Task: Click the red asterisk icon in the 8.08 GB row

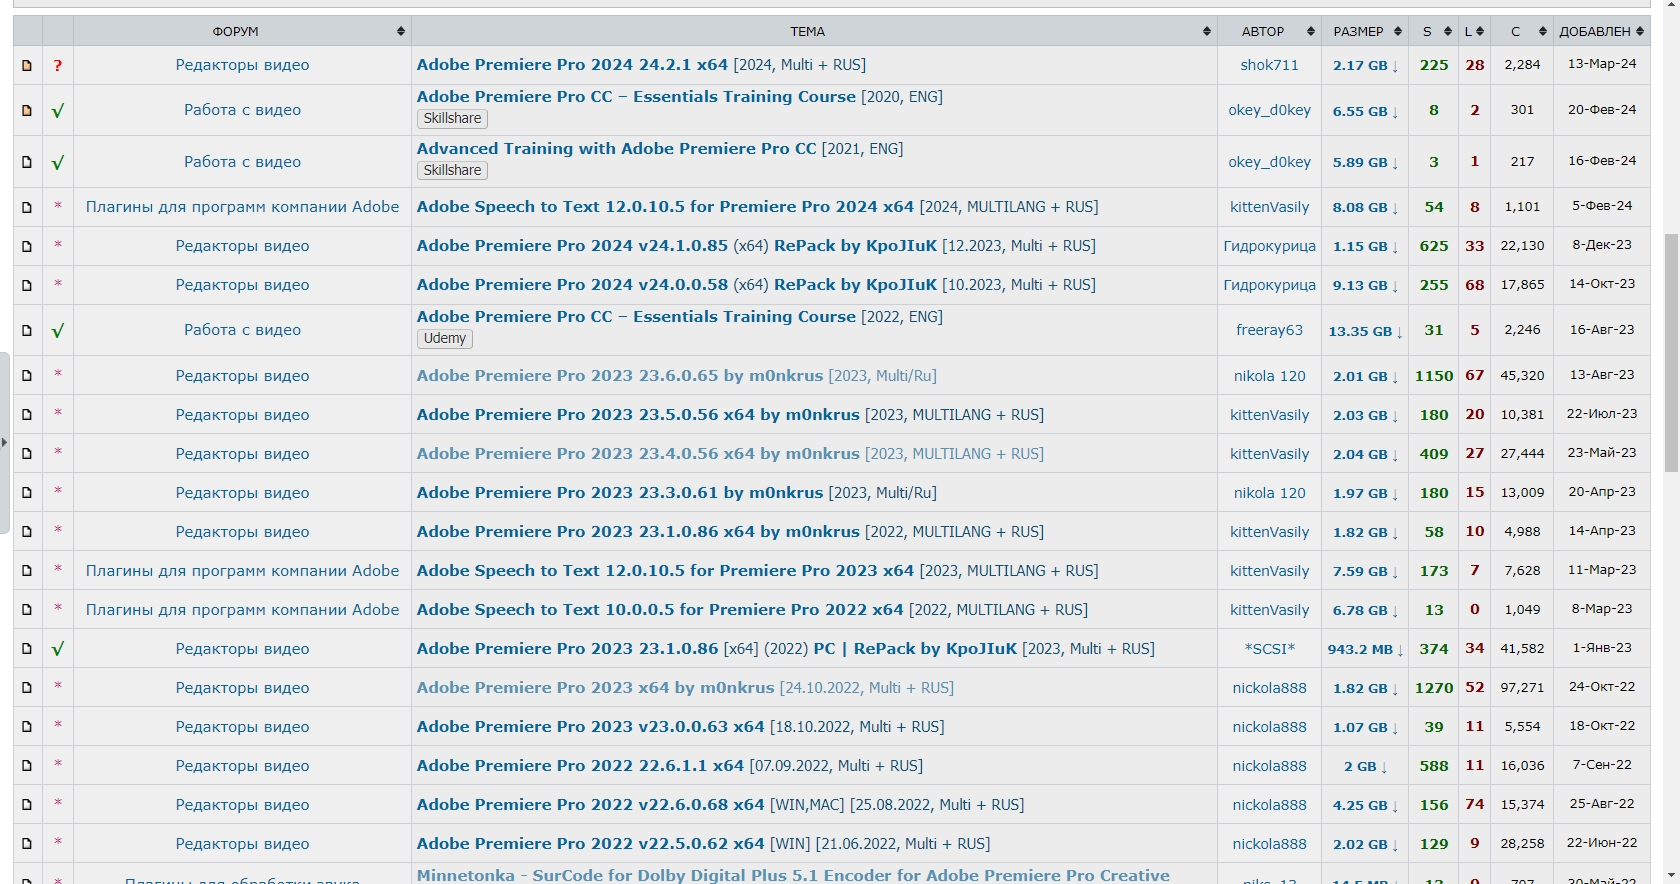Action: [x=58, y=206]
